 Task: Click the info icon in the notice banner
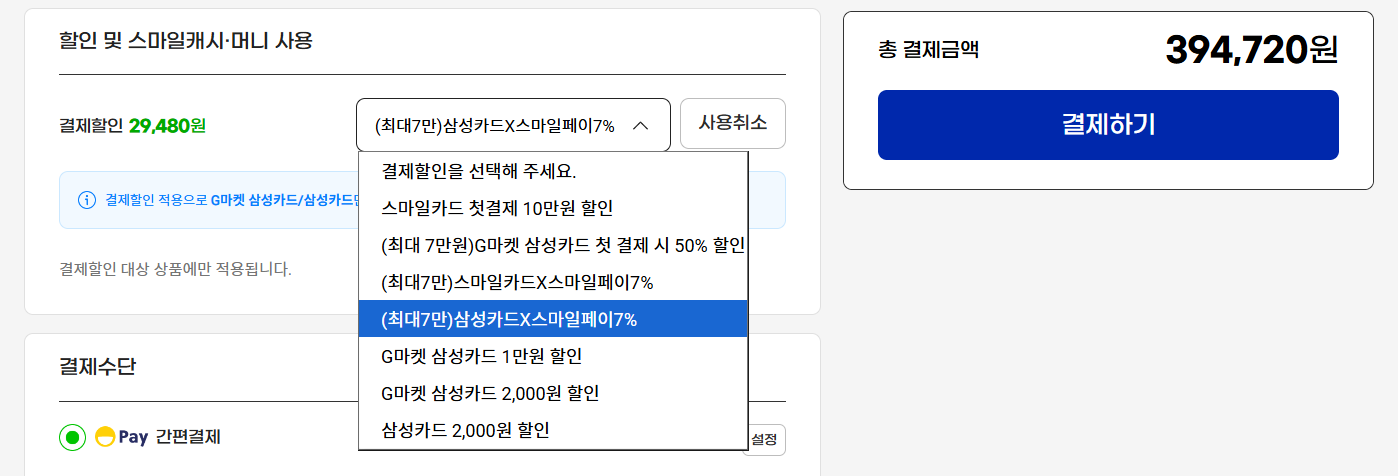tap(87, 200)
